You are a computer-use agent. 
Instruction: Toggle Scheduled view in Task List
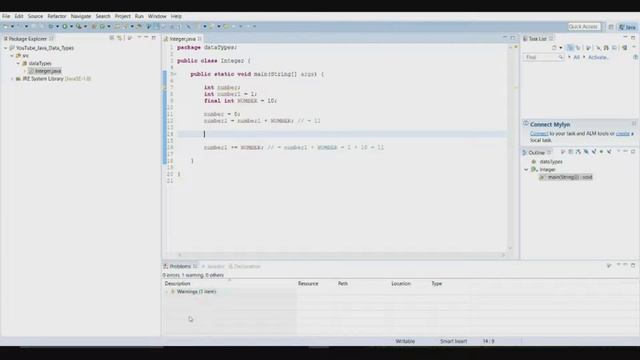tap(578, 48)
